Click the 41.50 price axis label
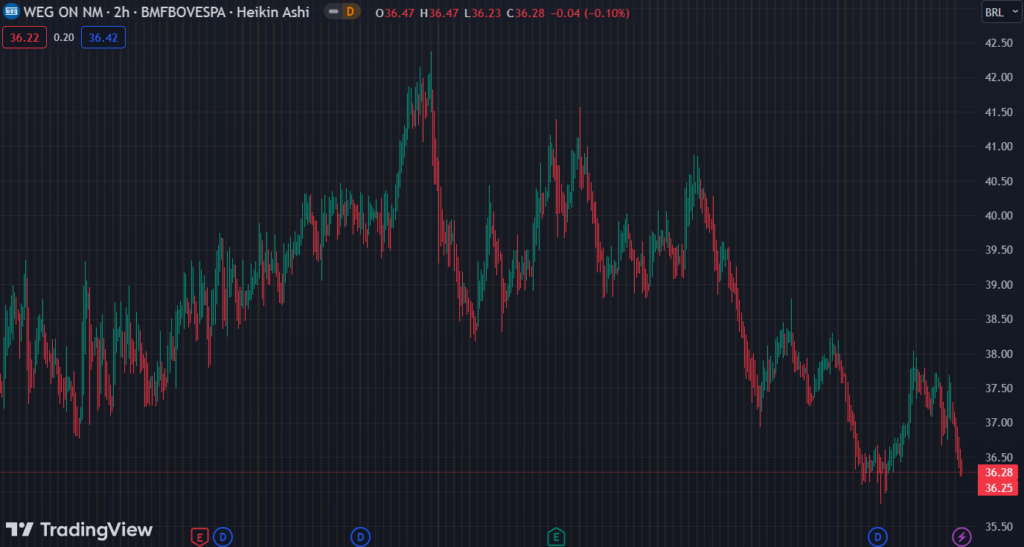This screenshot has width=1024, height=547. [999, 112]
